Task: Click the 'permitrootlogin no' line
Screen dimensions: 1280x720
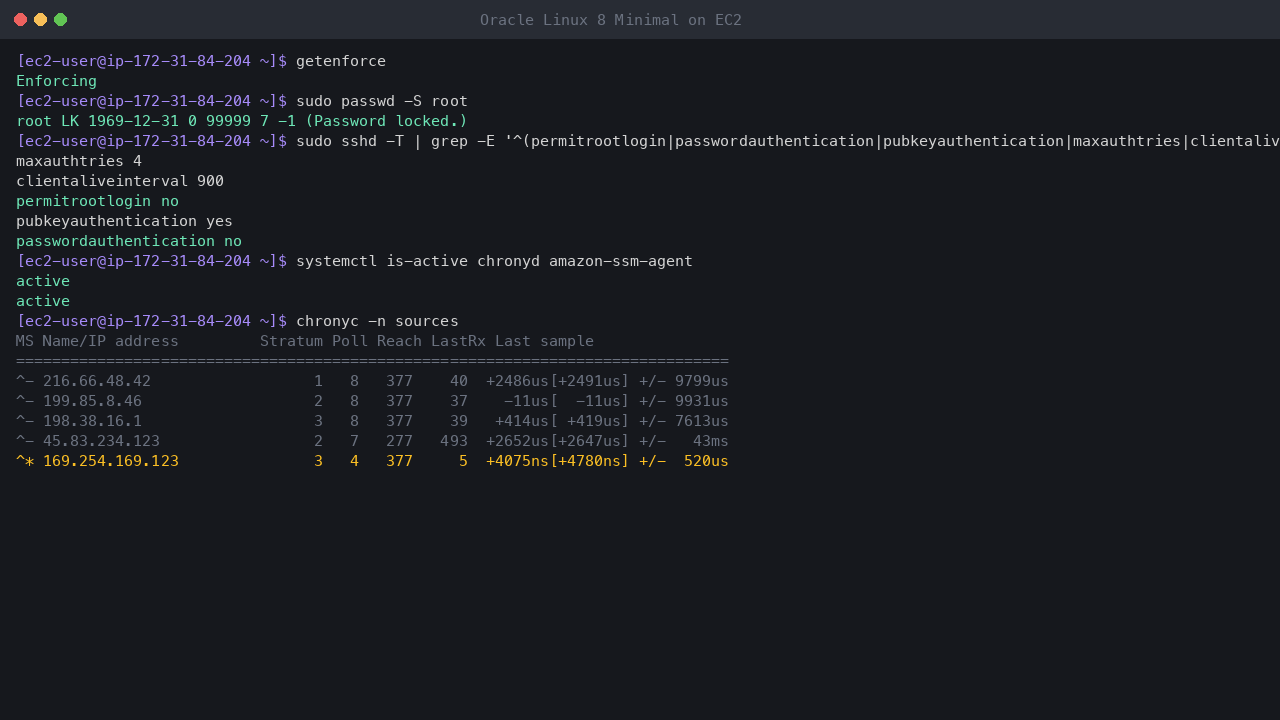Action: 97,201
